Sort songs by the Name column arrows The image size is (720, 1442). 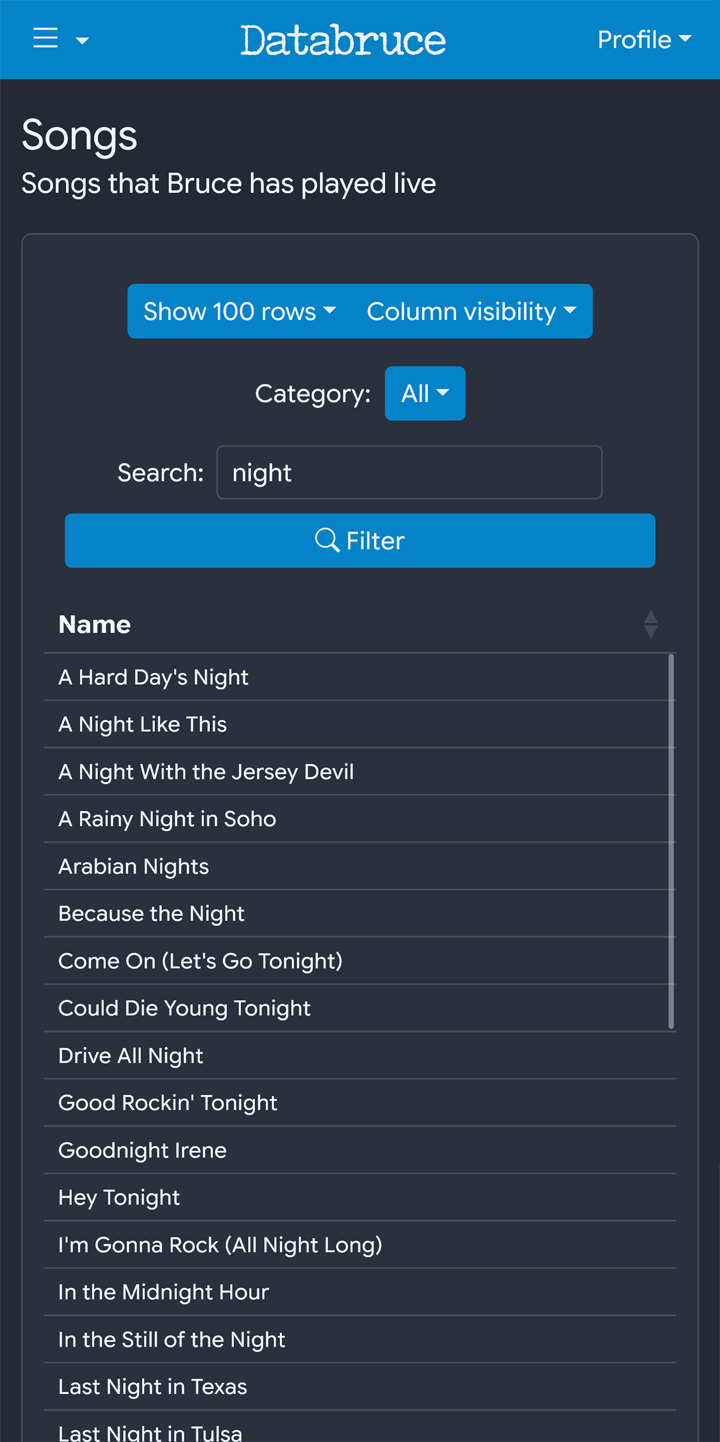click(651, 624)
